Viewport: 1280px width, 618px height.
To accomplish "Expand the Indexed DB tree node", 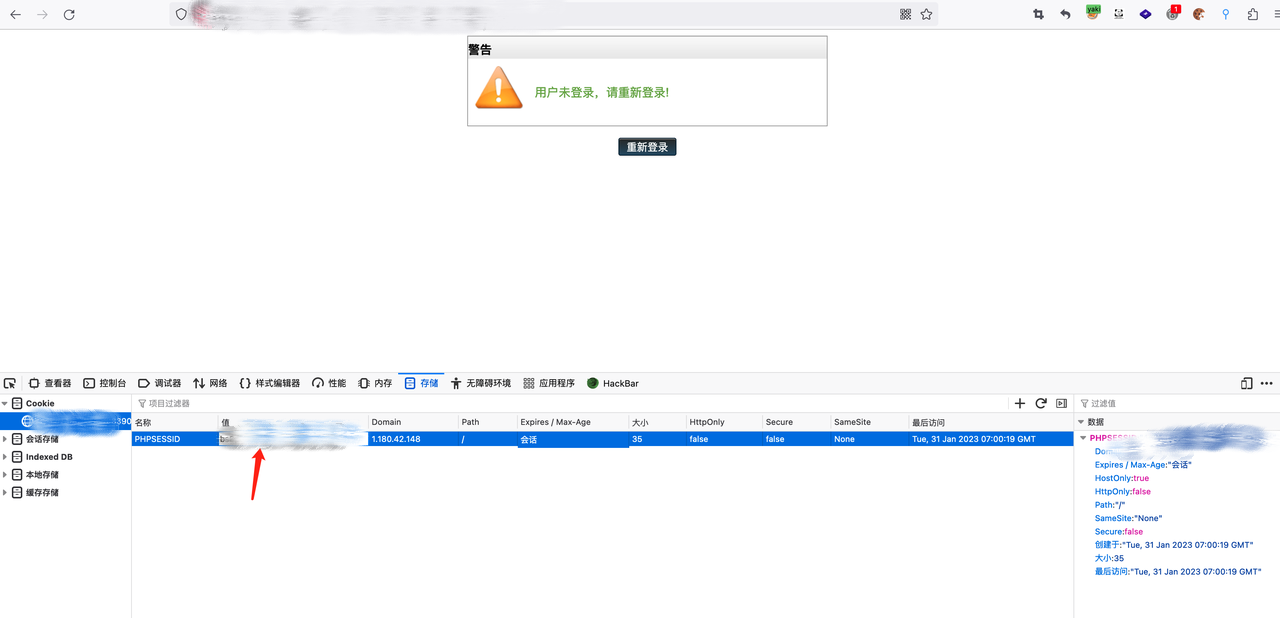I will [x=5, y=457].
